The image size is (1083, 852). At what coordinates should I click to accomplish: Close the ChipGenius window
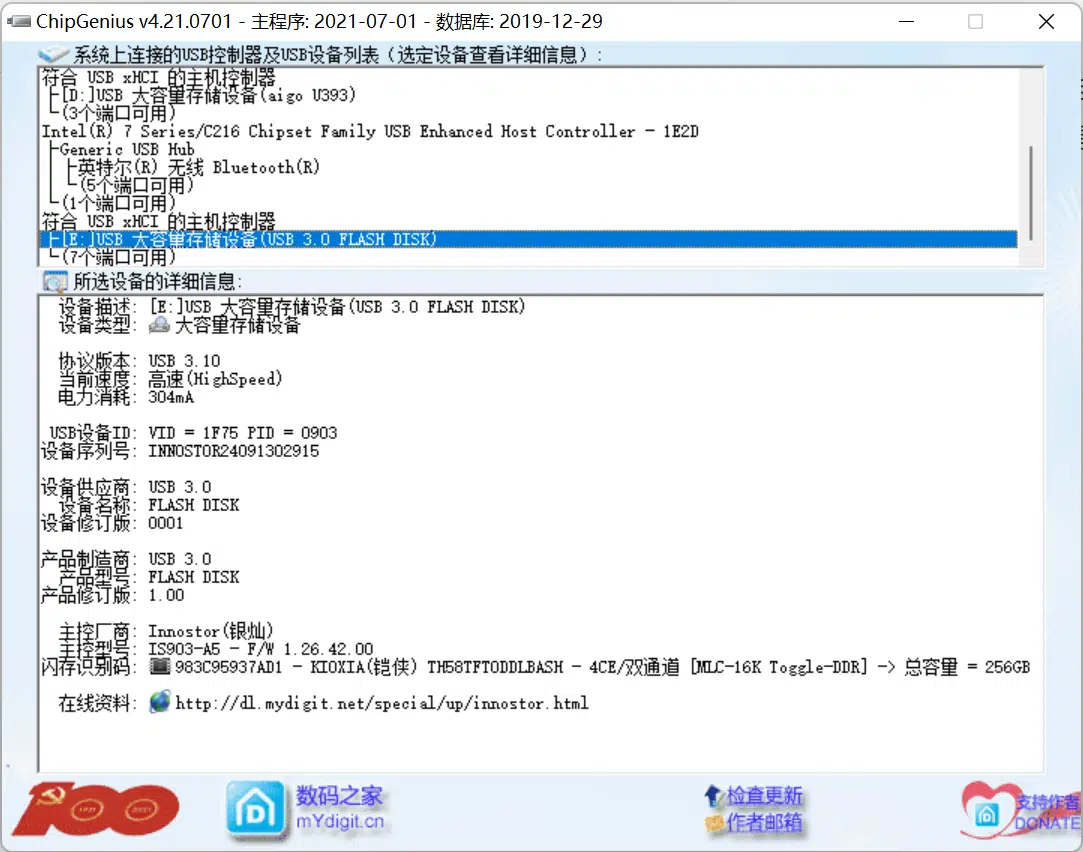[x=1046, y=21]
